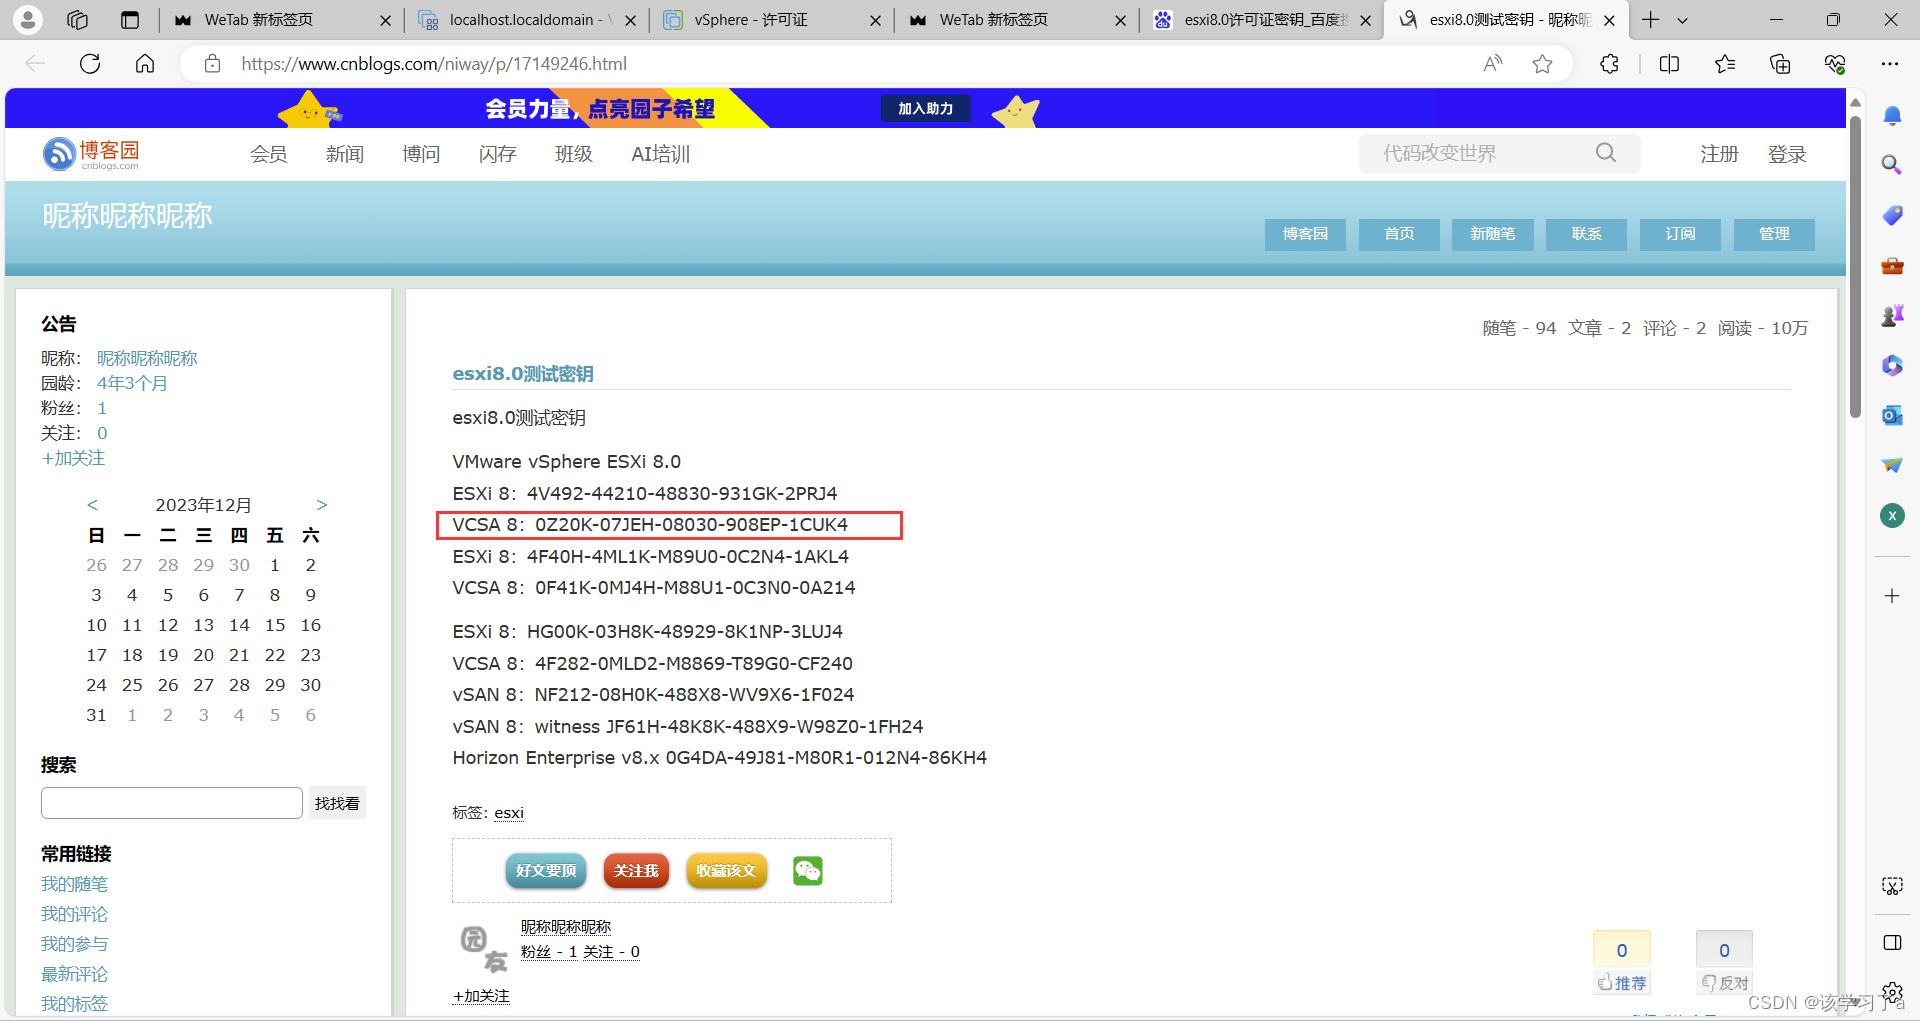Click 登录 to log in

(x=1787, y=154)
